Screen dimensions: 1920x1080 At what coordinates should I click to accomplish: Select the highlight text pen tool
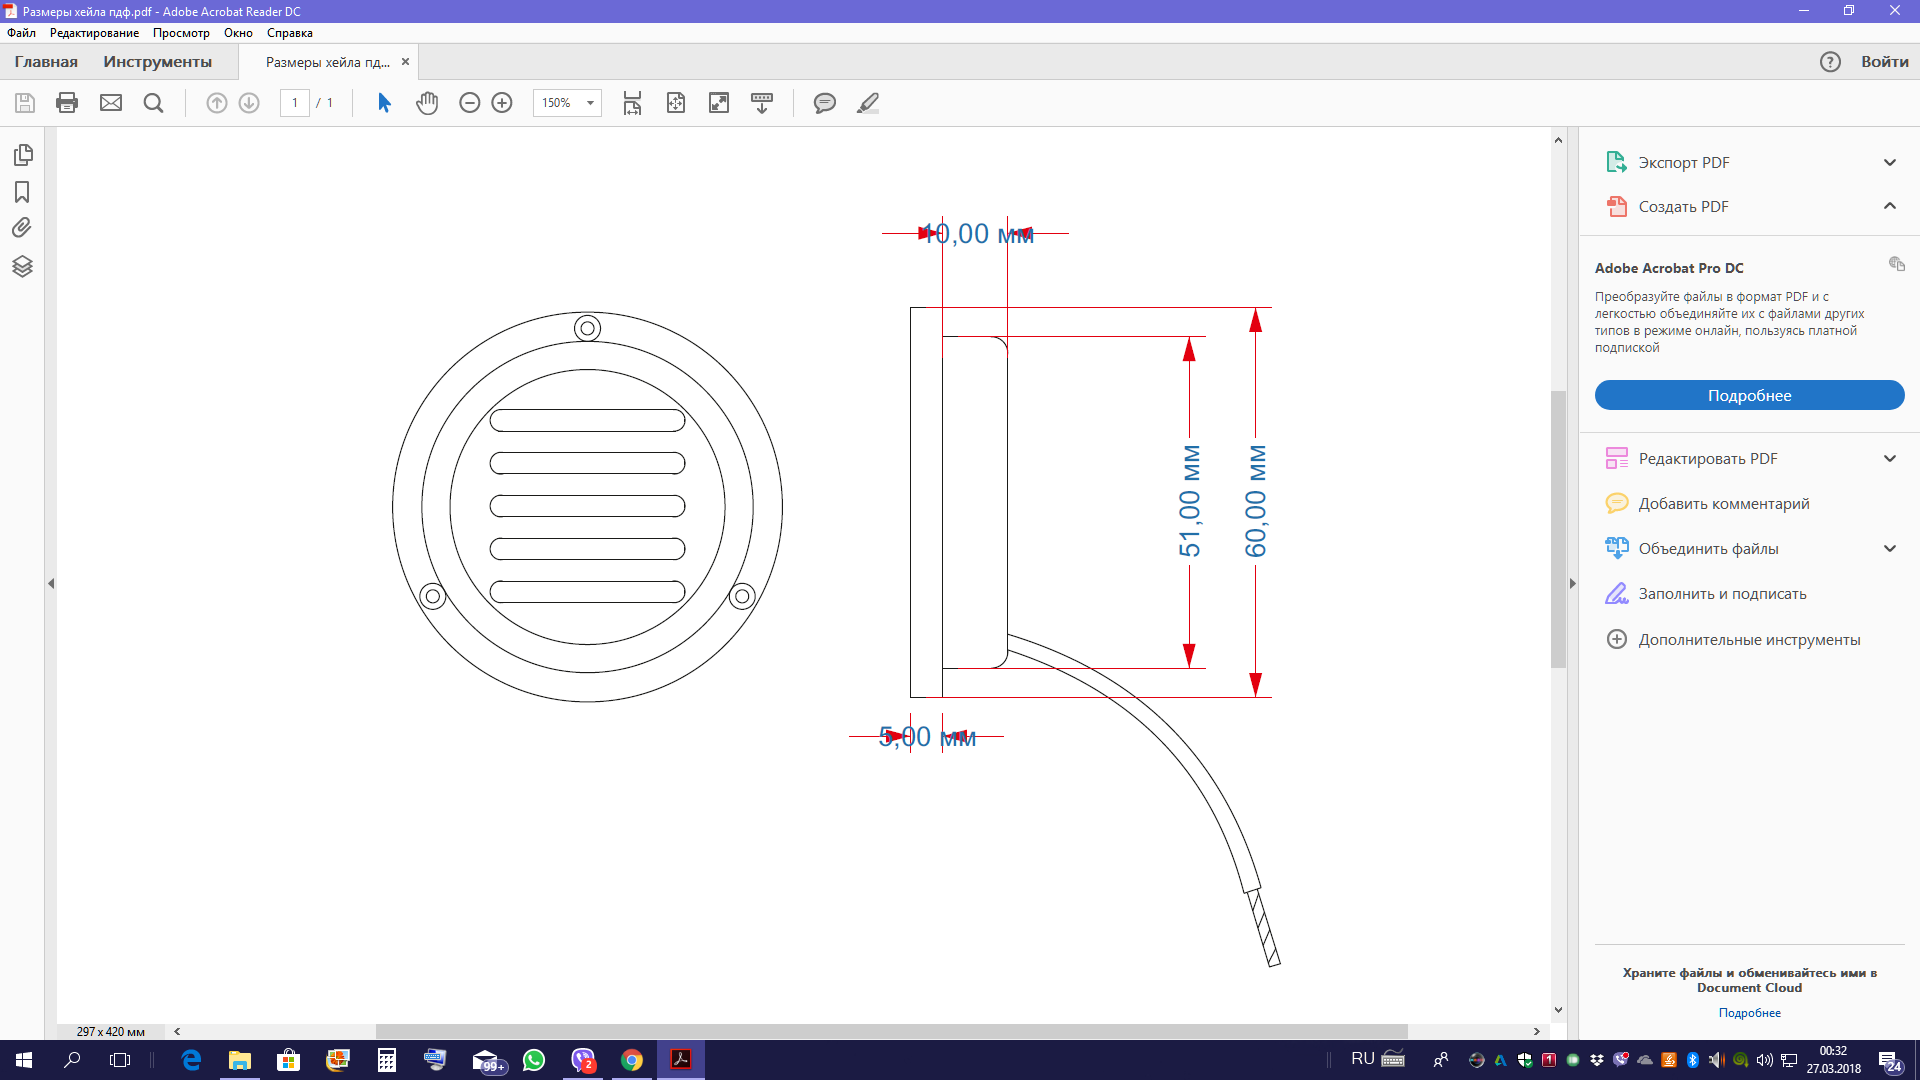coord(867,103)
